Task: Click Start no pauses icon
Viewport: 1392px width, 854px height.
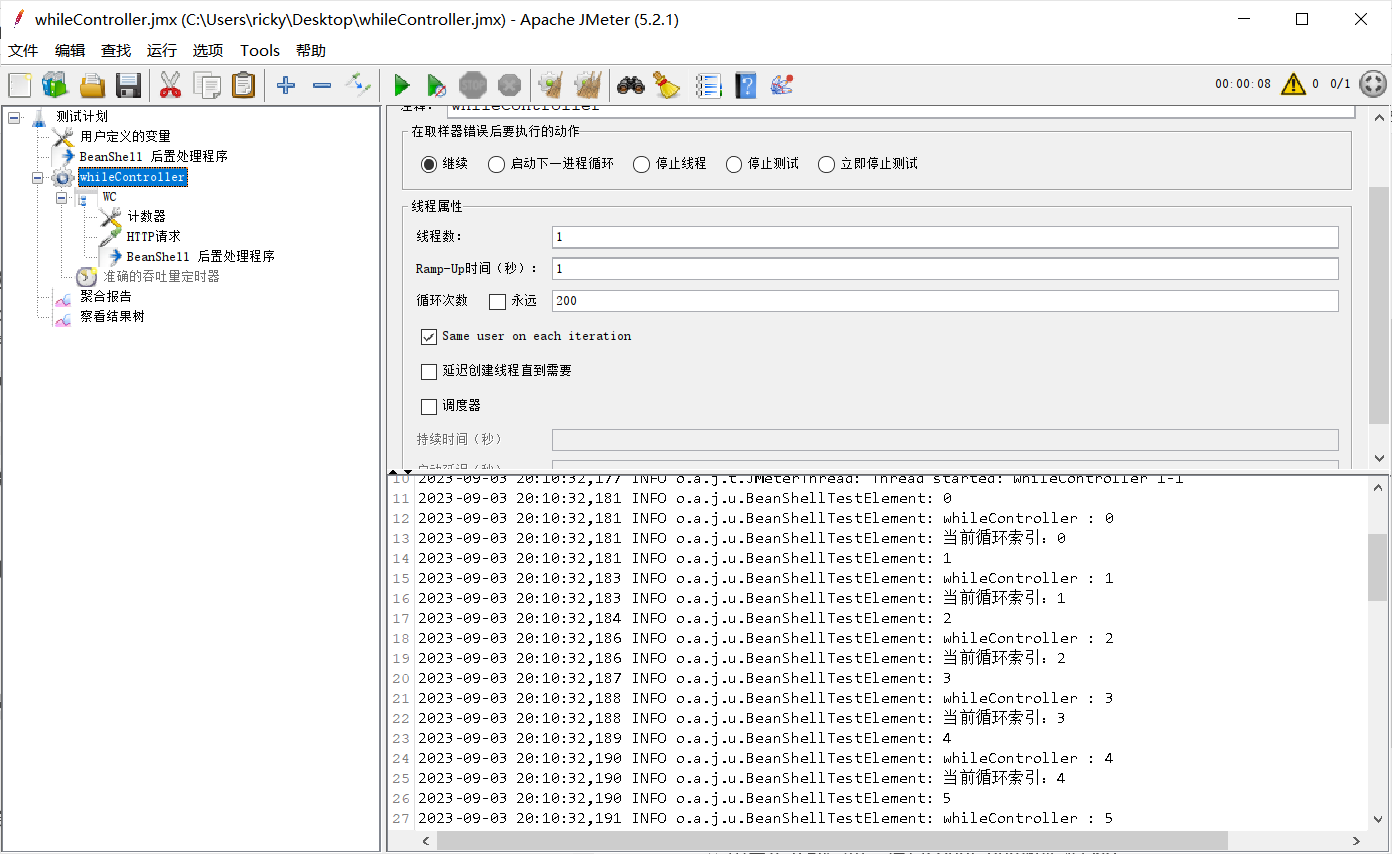Action: 437,85
